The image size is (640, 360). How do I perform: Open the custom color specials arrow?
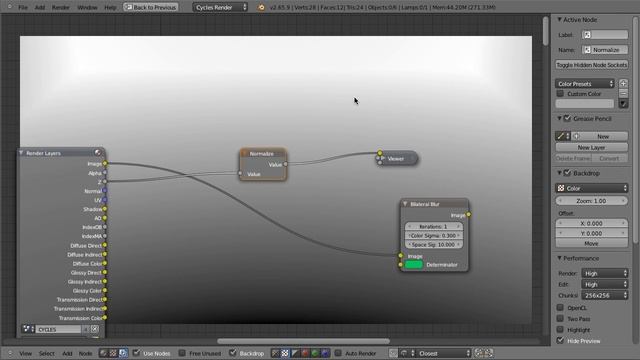point(623,104)
